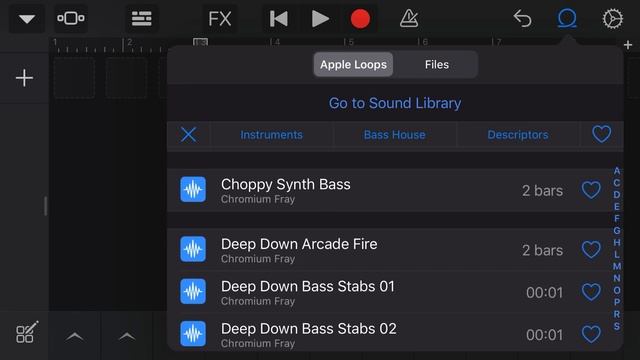This screenshot has width=640, height=360.
Task: Toggle the metronome
Action: coord(409,19)
